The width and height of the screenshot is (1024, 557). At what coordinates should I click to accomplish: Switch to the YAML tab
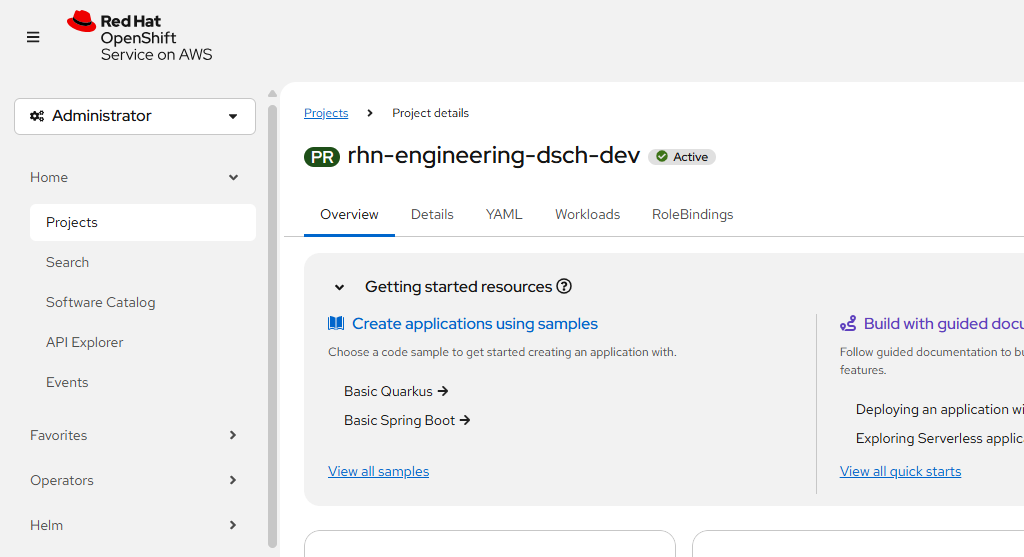click(504, 215)
